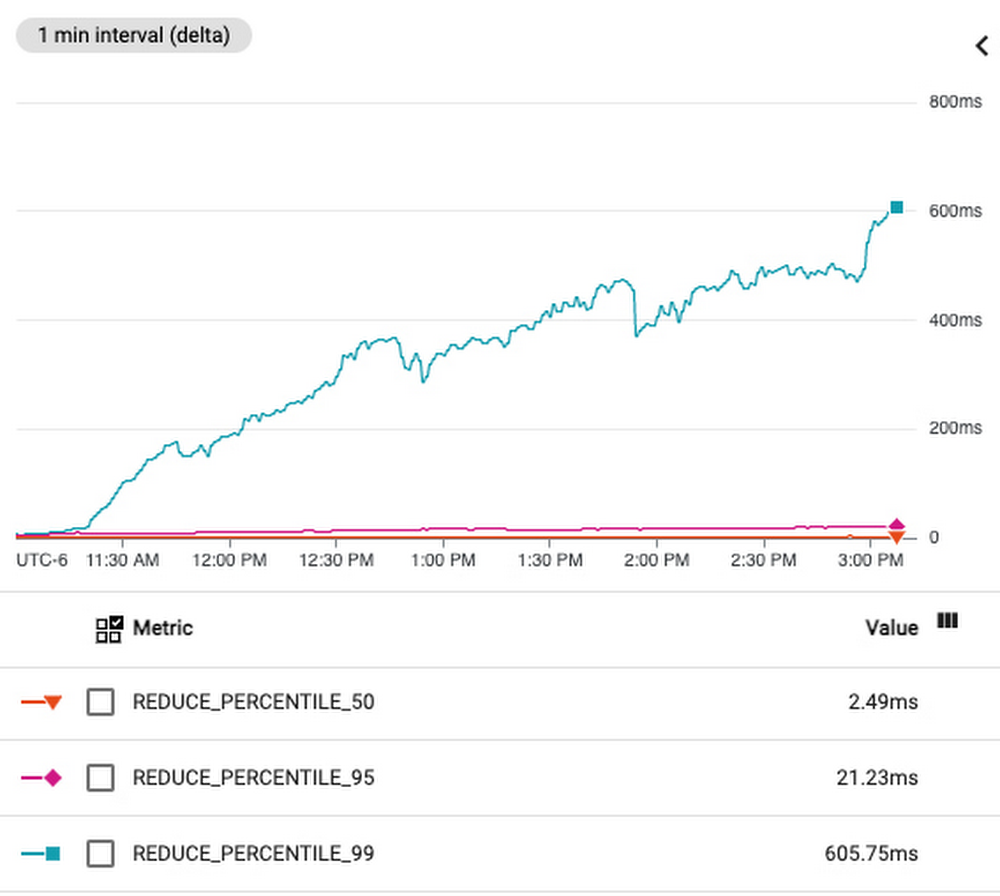Click the Metric column header
The height and width of the screenshot is (896, 1000).
click(x=163, y=628)
